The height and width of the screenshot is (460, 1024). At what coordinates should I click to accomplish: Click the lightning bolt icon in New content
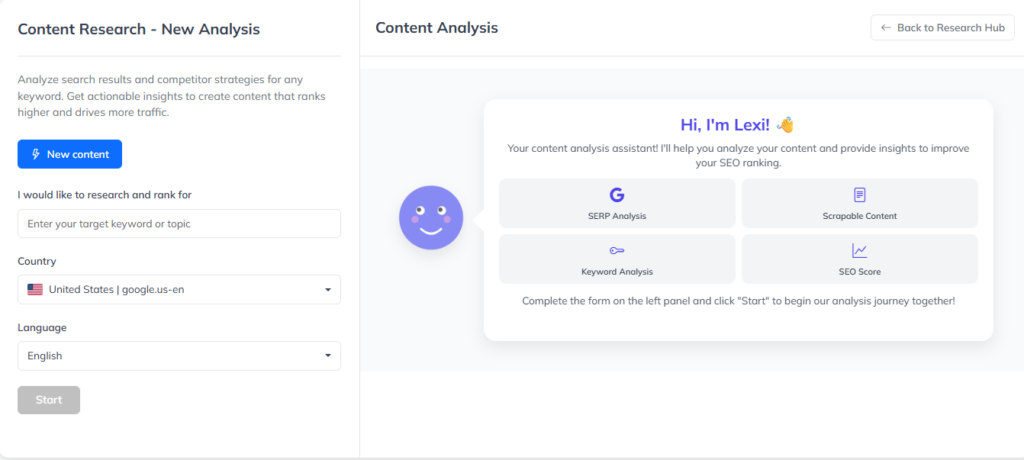36,154
